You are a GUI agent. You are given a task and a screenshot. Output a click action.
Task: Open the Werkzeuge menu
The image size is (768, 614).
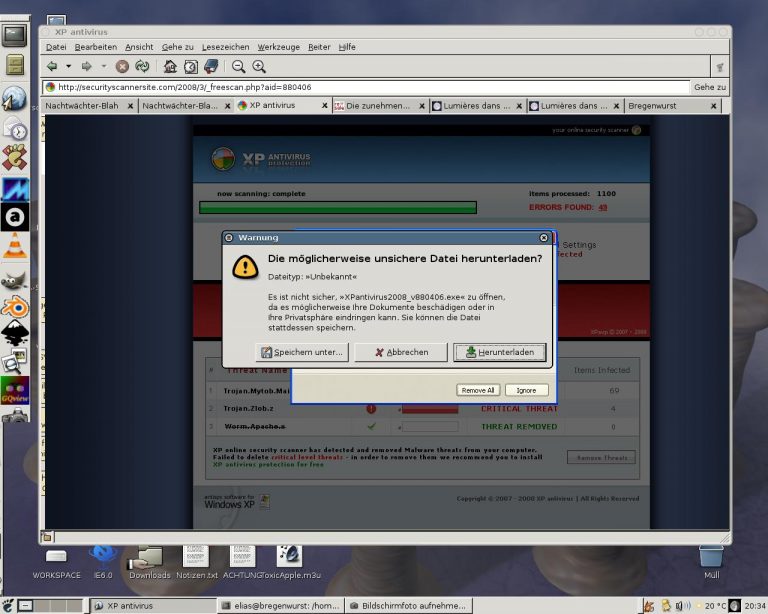pyautogui.click(x=278, y=47)
